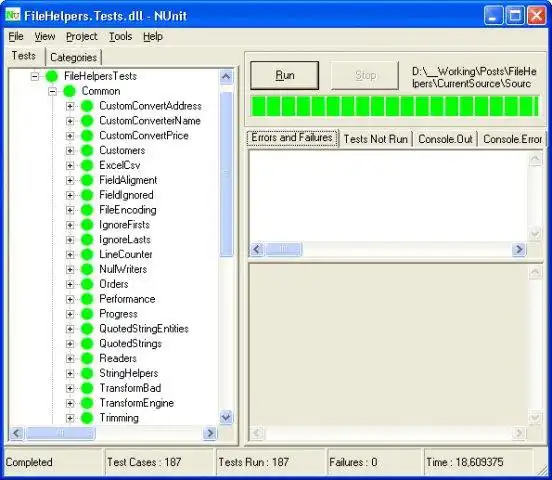552x480 pixels.
Task: Expand the Trimming node
Action: coord(70,418)
